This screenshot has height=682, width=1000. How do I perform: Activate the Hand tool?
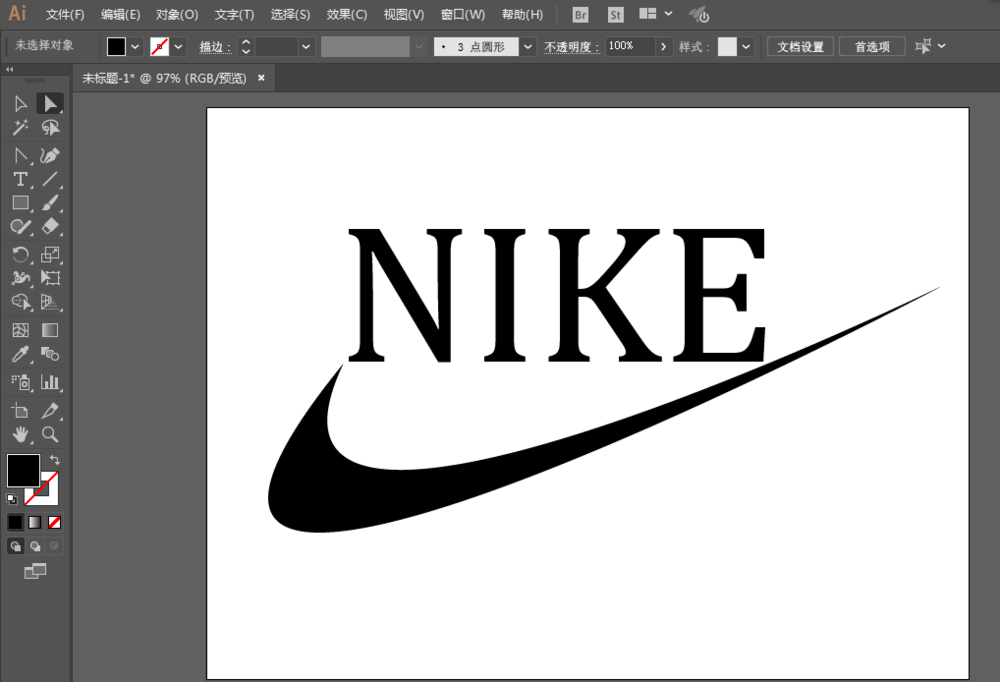tap(20, 434)
